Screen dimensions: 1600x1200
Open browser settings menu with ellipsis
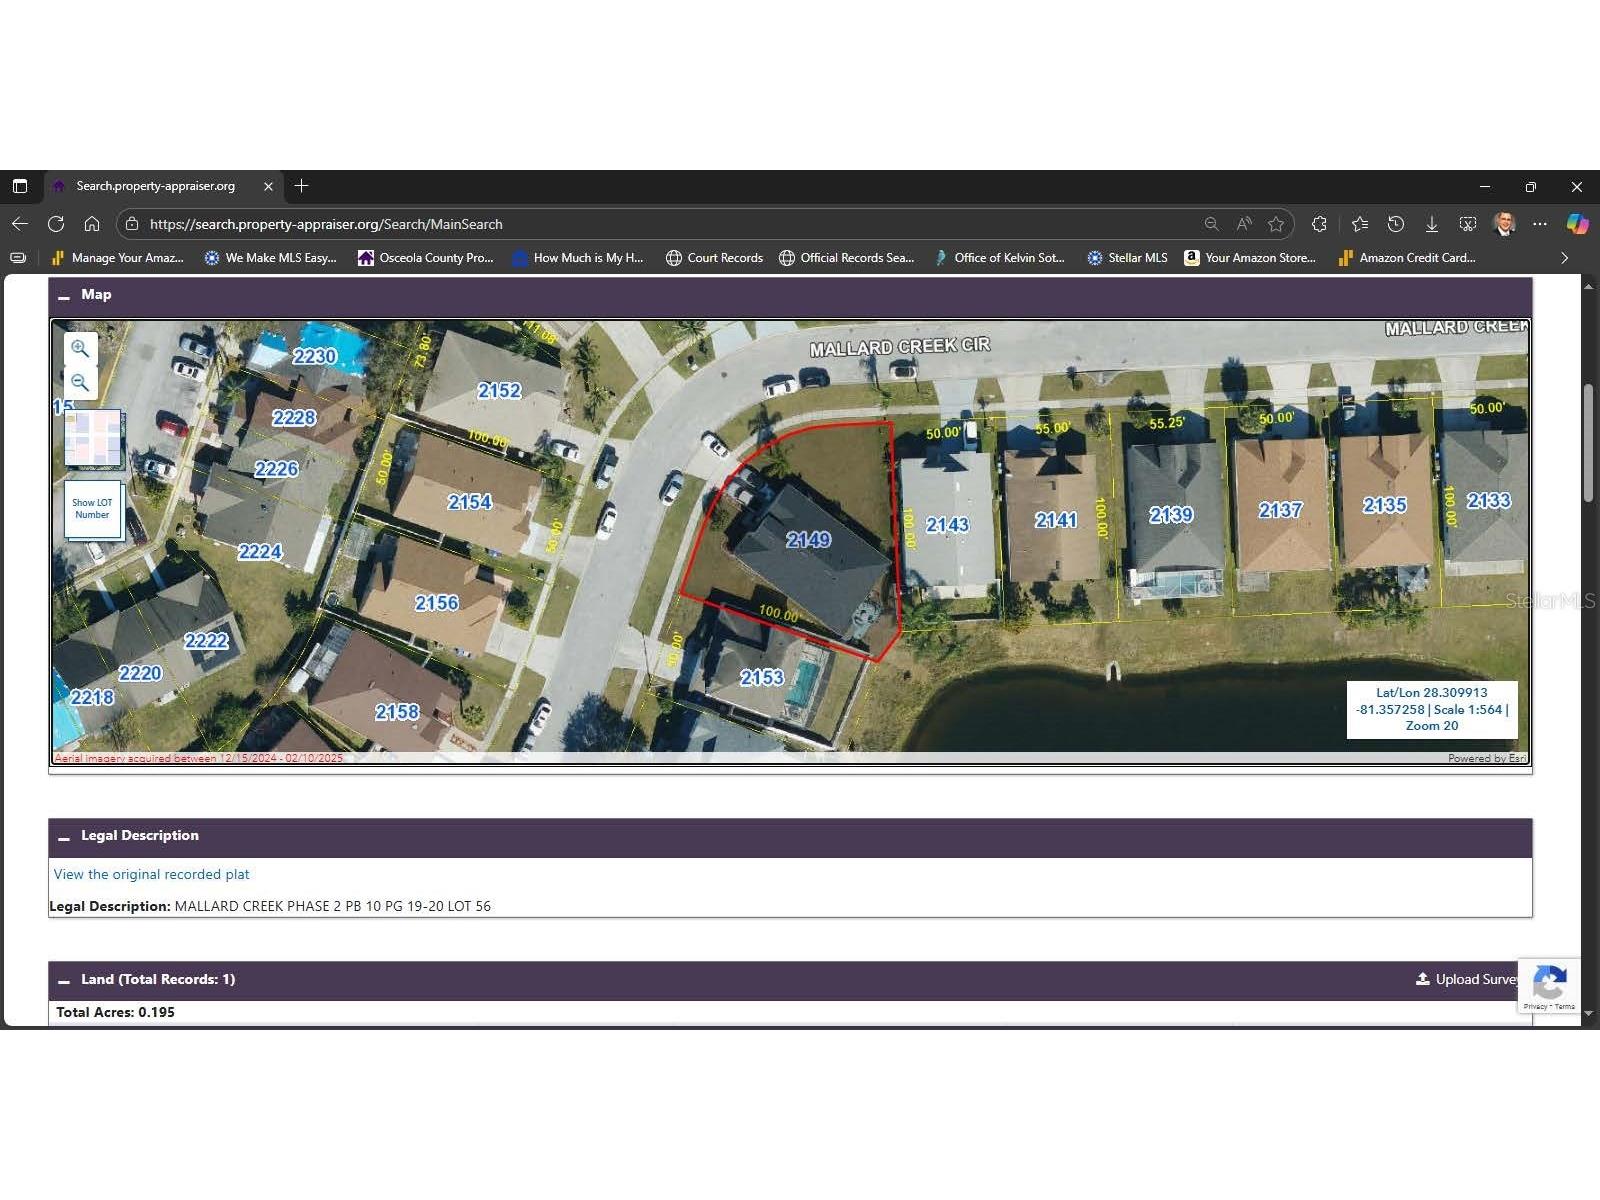point(1540,224)
